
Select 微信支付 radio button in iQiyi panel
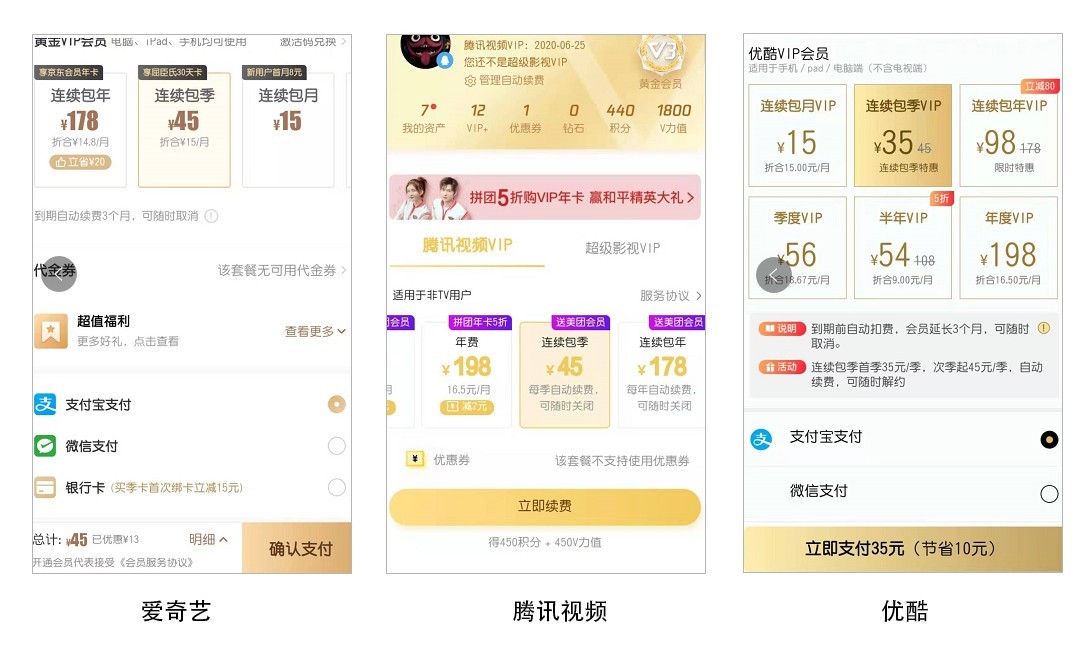(337, 446)
